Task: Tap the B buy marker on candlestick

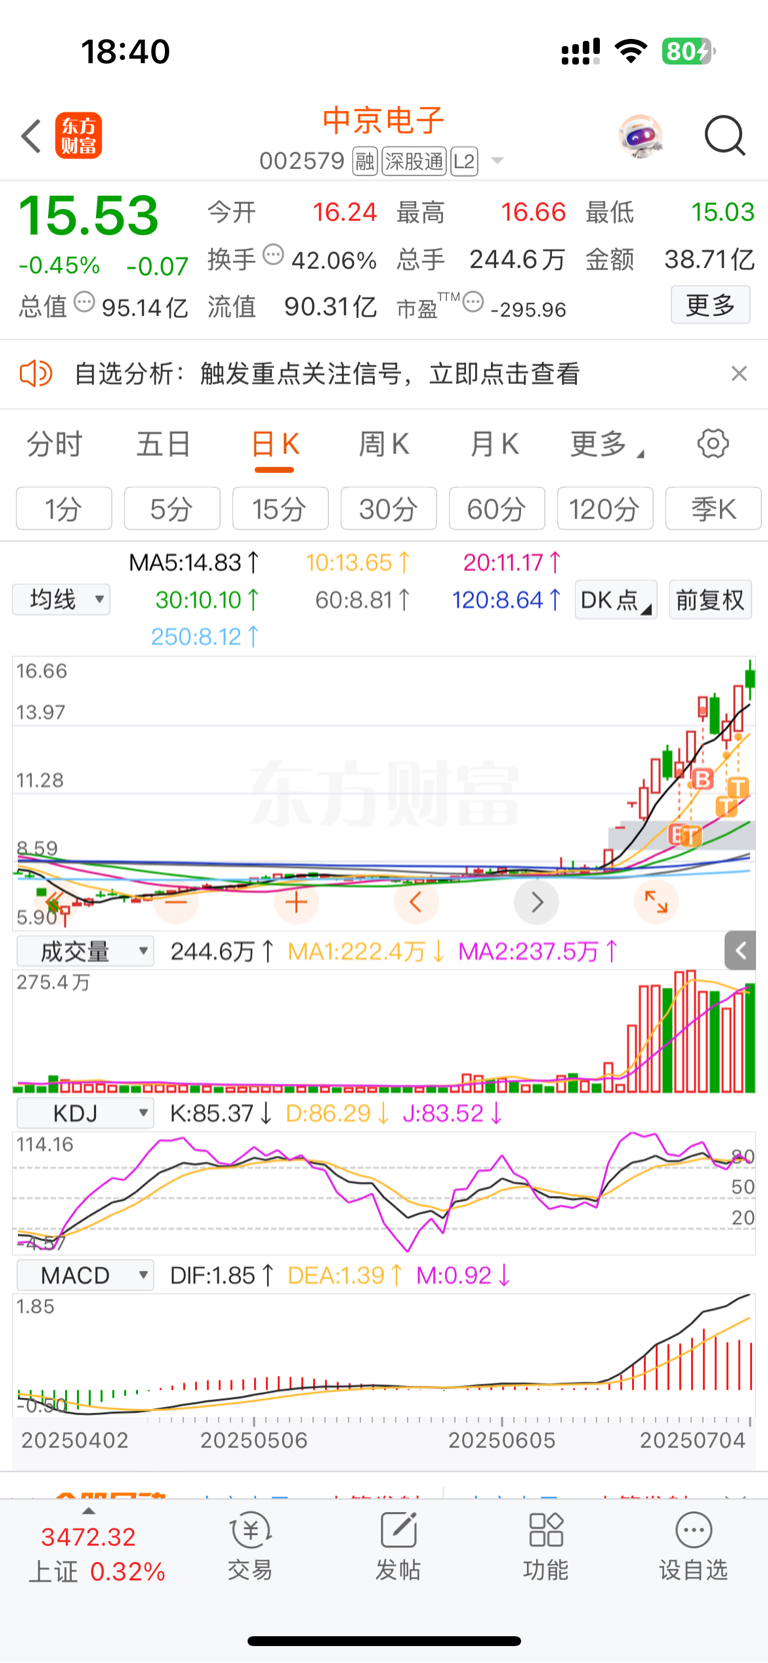Action: pyautogui.click(x=702, y=779)
